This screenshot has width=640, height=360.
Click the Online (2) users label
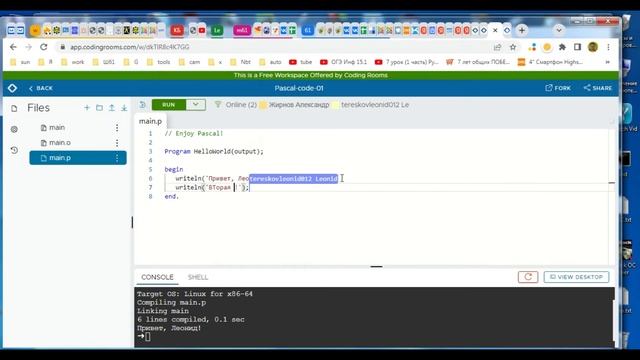(241, 105)
